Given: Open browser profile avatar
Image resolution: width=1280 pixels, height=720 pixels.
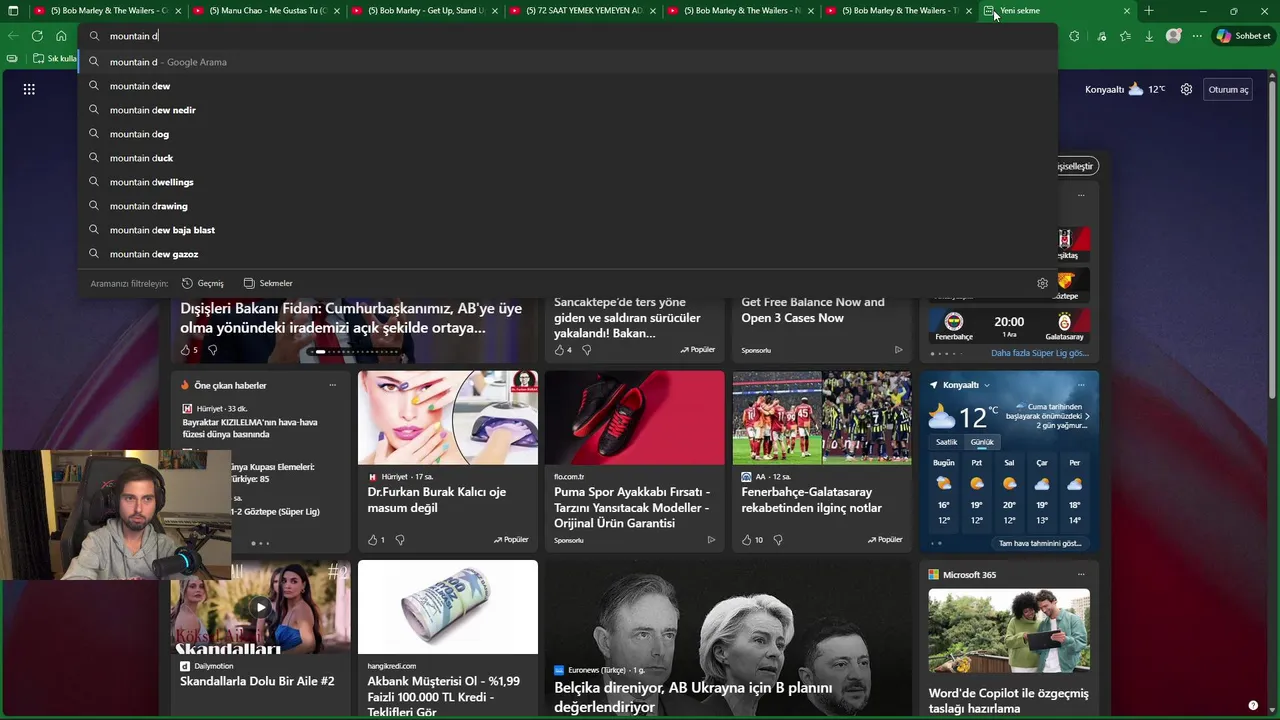Looking at the screenshot, I should [1174, 36].
